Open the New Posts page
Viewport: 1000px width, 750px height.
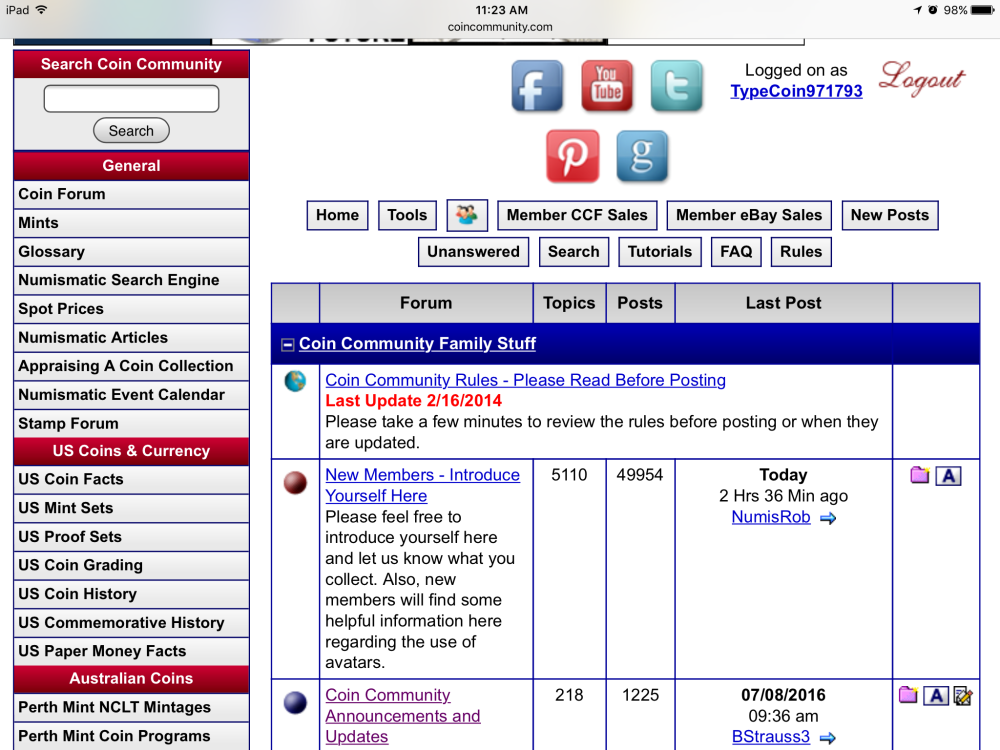point(890,215)
